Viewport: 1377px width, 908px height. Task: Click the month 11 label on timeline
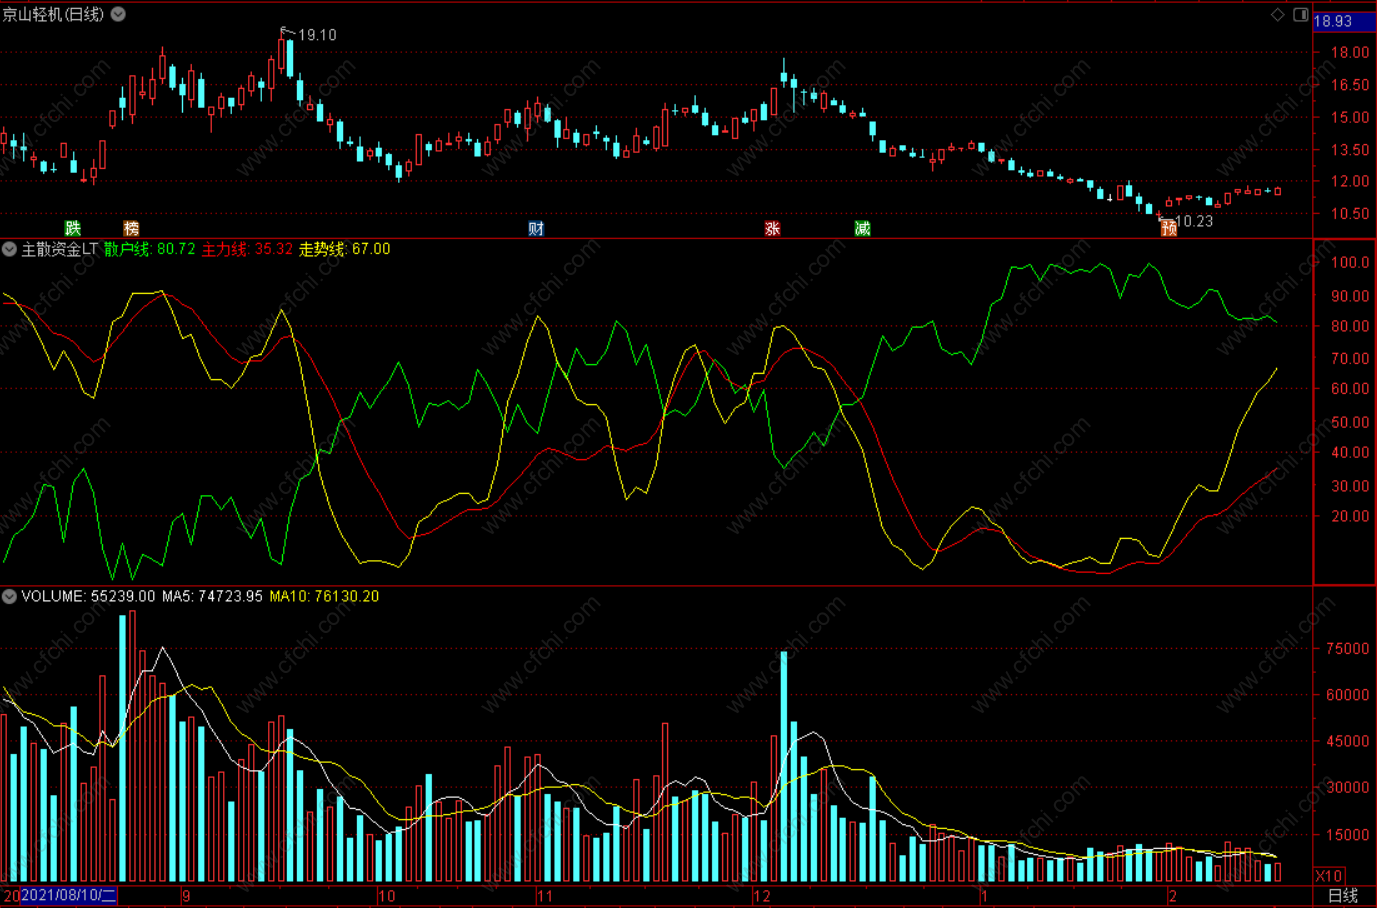point(545,896)
